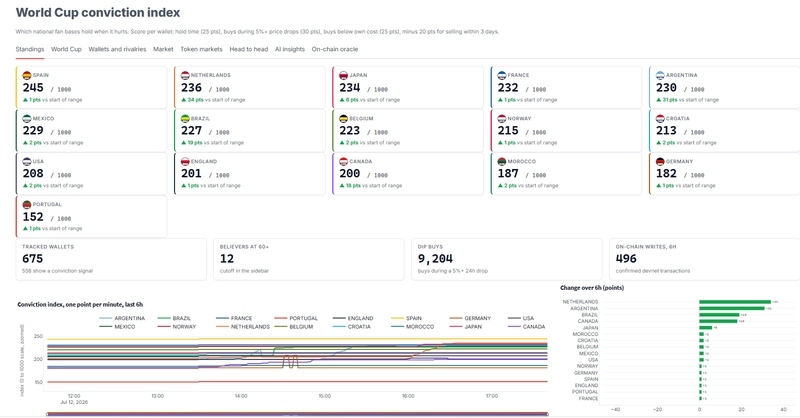Toggle SPAIN series in chart legend
This screenshot has height=418, width=800.
pos(406,318)
